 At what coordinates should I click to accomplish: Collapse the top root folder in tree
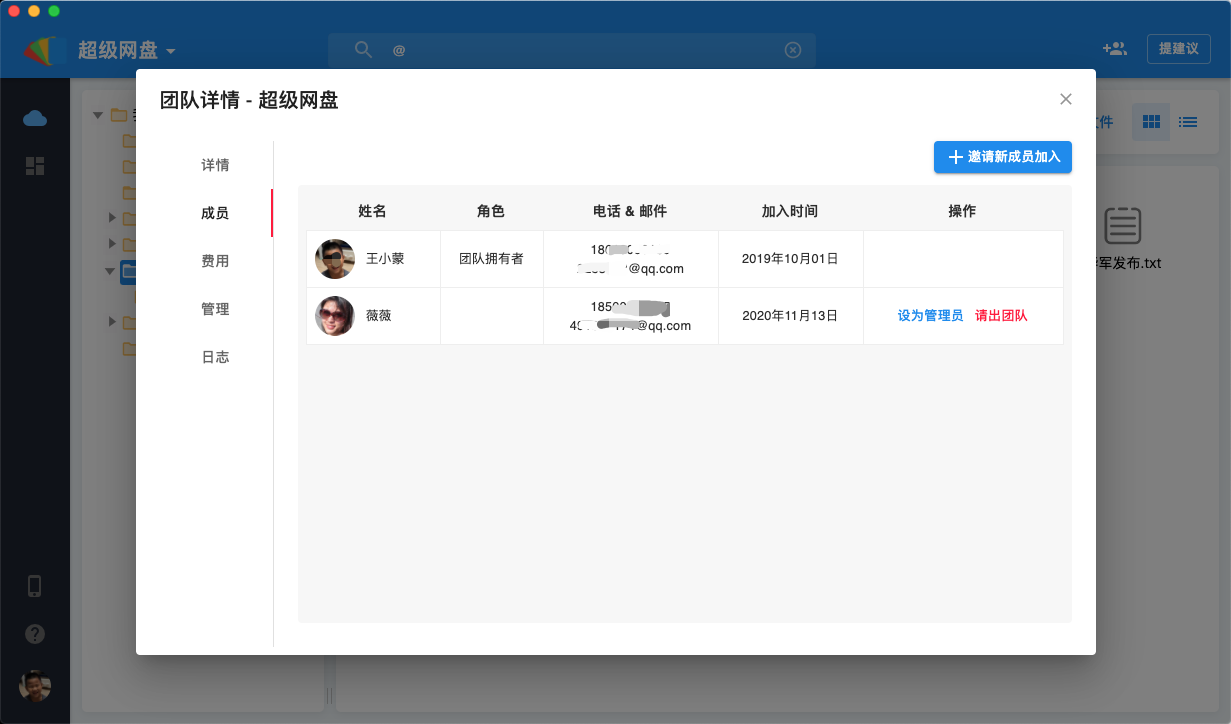[98, 115]
